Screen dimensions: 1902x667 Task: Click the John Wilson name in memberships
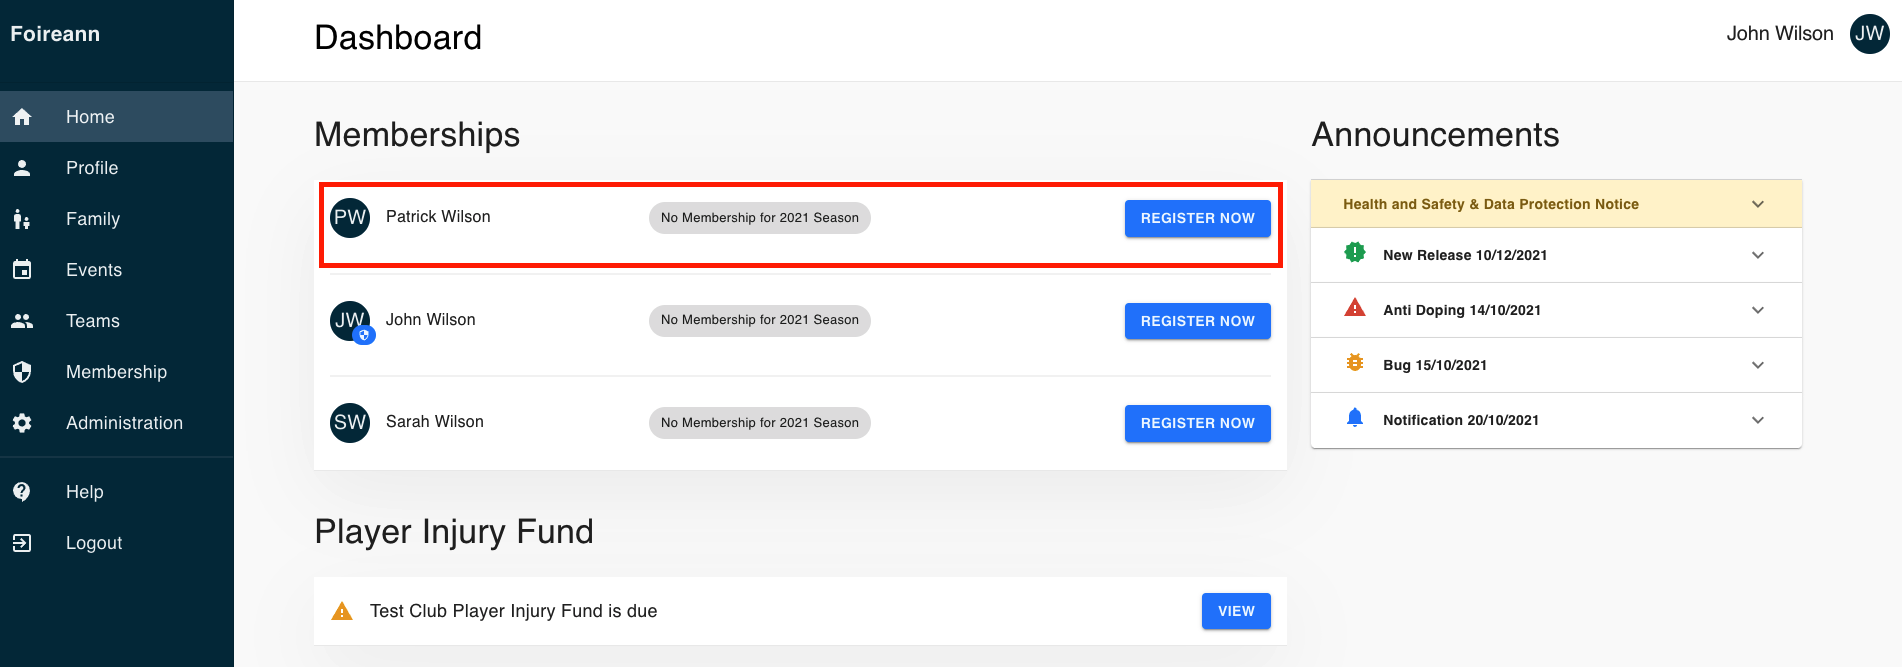[431, 320]
